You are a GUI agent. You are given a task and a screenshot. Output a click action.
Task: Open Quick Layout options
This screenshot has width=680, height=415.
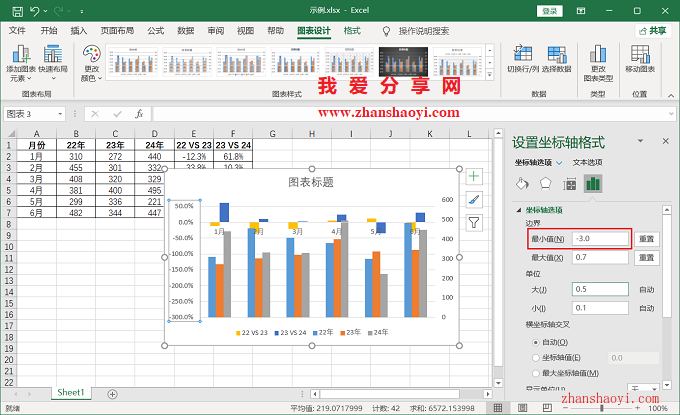(53, 63)
